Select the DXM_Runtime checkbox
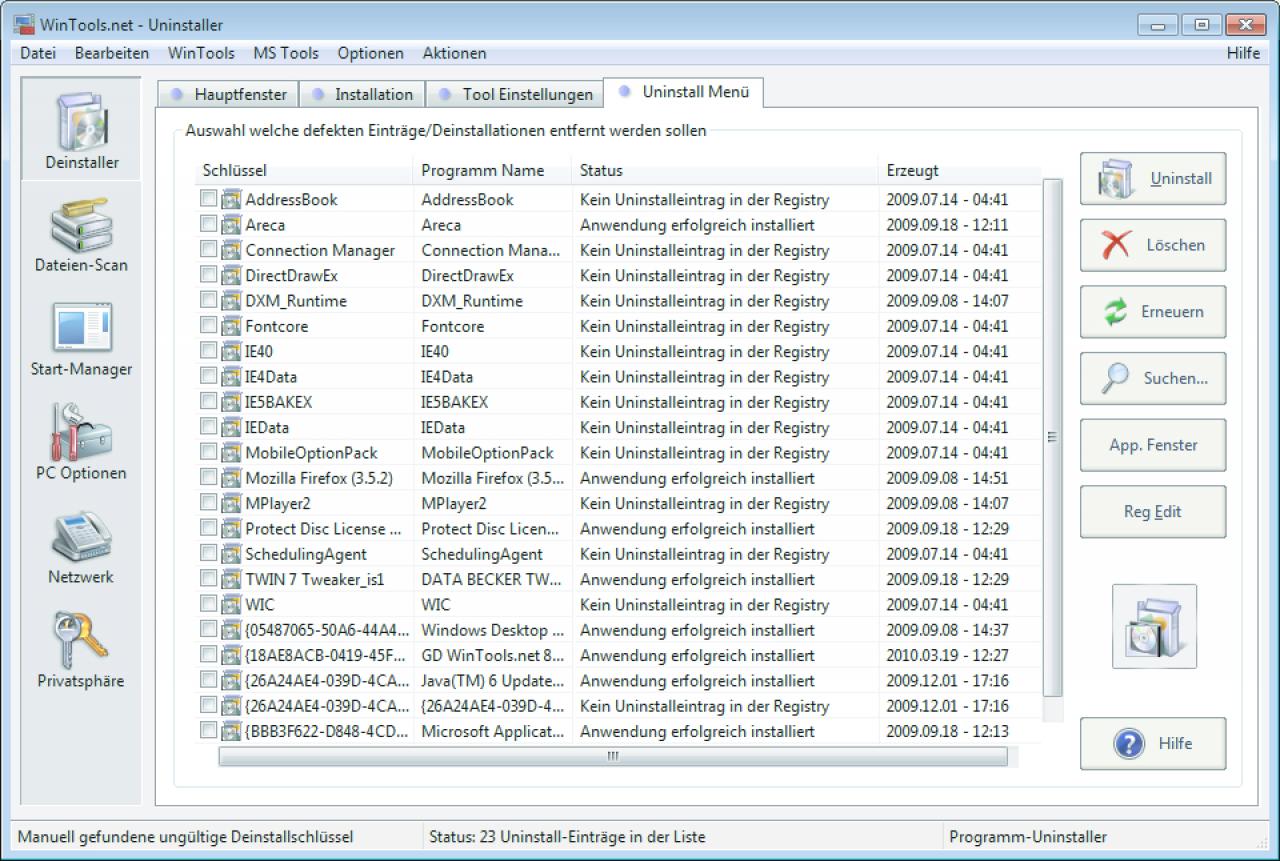The height and width of the screenshot is (861, 1280). click(208, 300)
